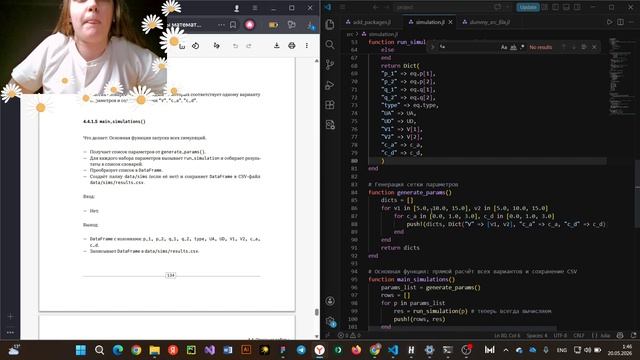The image size is (640, 360).
Task: Click the simulation.jl breadcrumb segment
Action: point(380,34)
